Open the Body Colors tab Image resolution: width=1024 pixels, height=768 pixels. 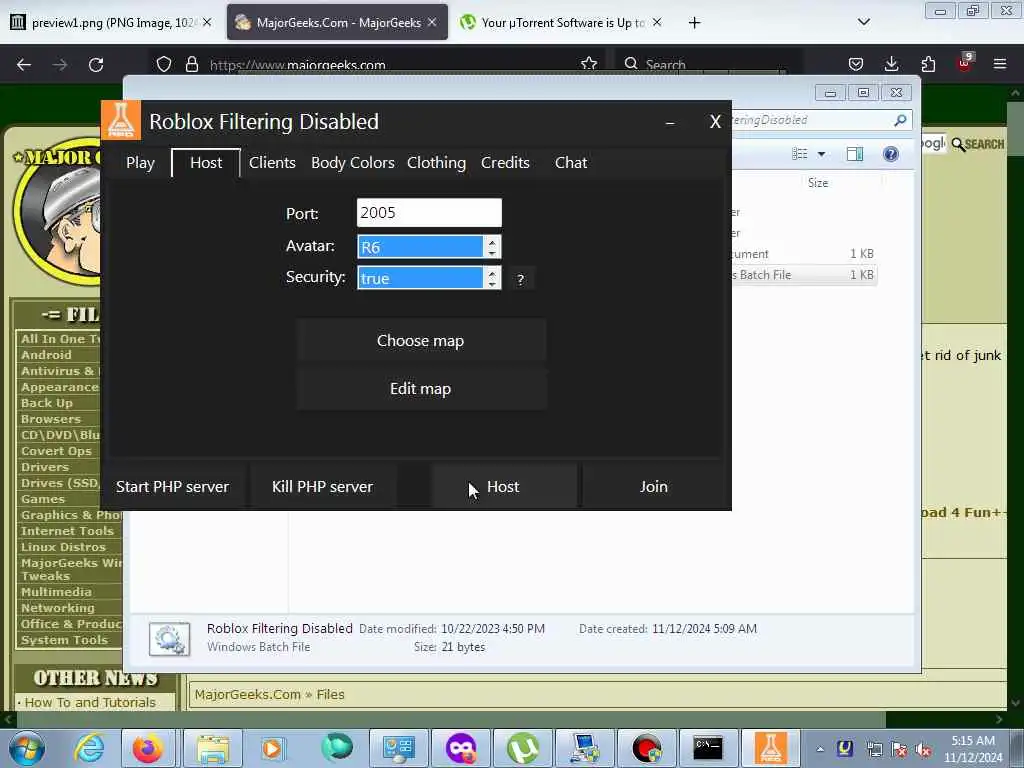pos(353,163)
